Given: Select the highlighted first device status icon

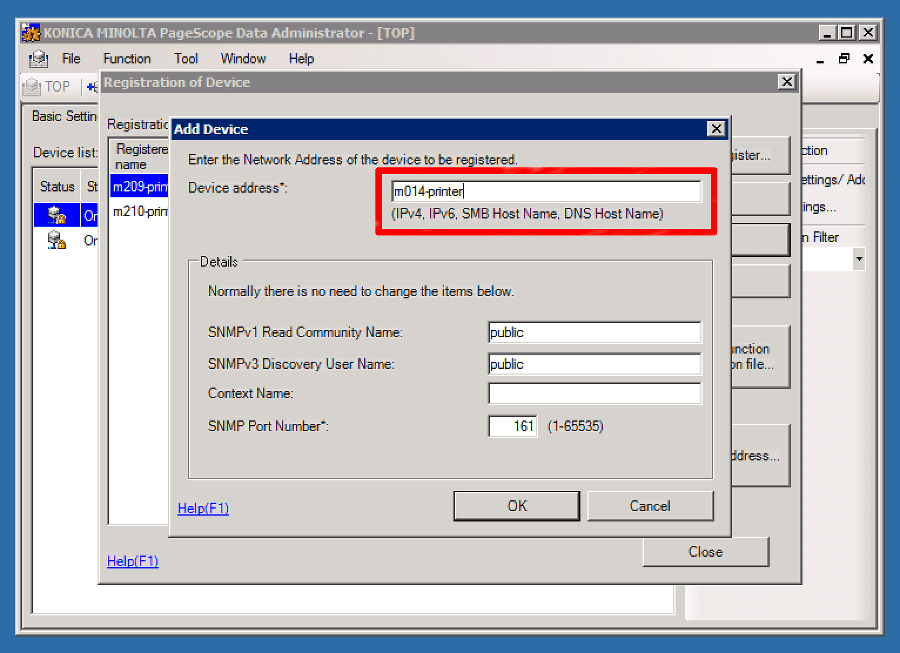Looking at the screenshot, I should click(56, 215).
